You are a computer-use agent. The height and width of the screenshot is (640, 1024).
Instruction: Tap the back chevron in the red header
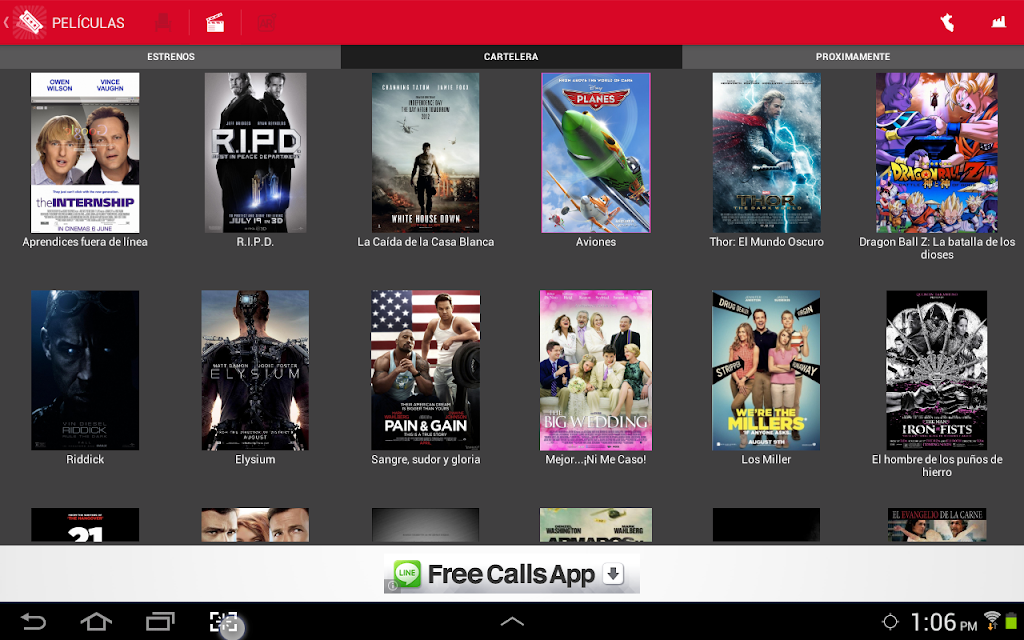click(x=6, y=22)
